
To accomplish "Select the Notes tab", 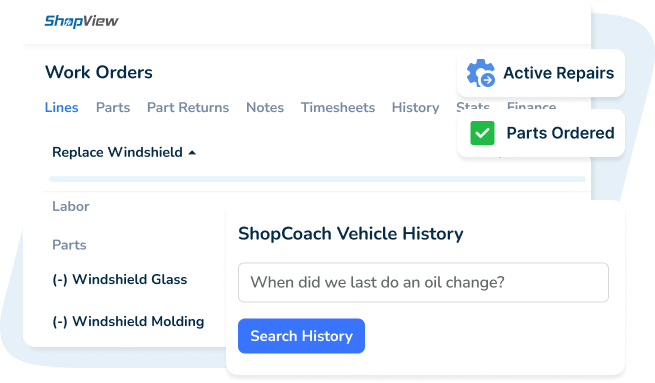I will (265, 107).
